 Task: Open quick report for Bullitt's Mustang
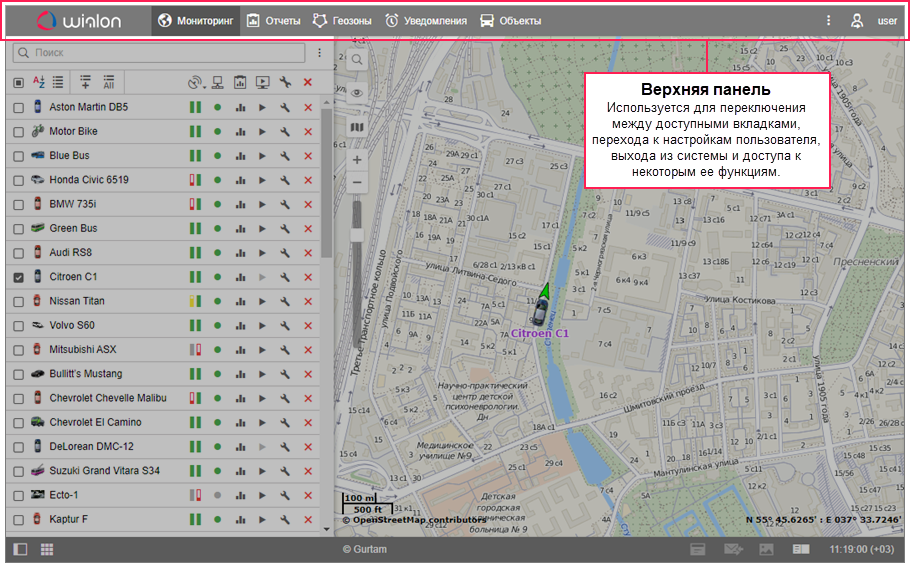pos(240,374)
